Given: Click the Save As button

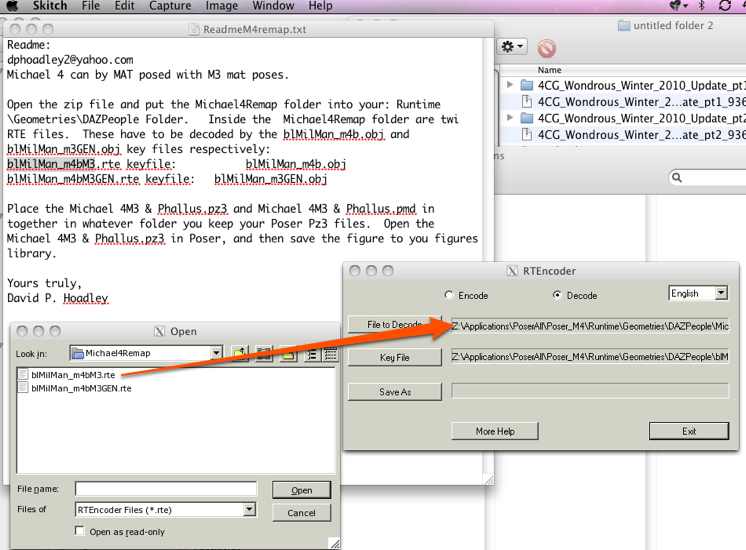Looking at the screenshot, I should click(394, 392).
